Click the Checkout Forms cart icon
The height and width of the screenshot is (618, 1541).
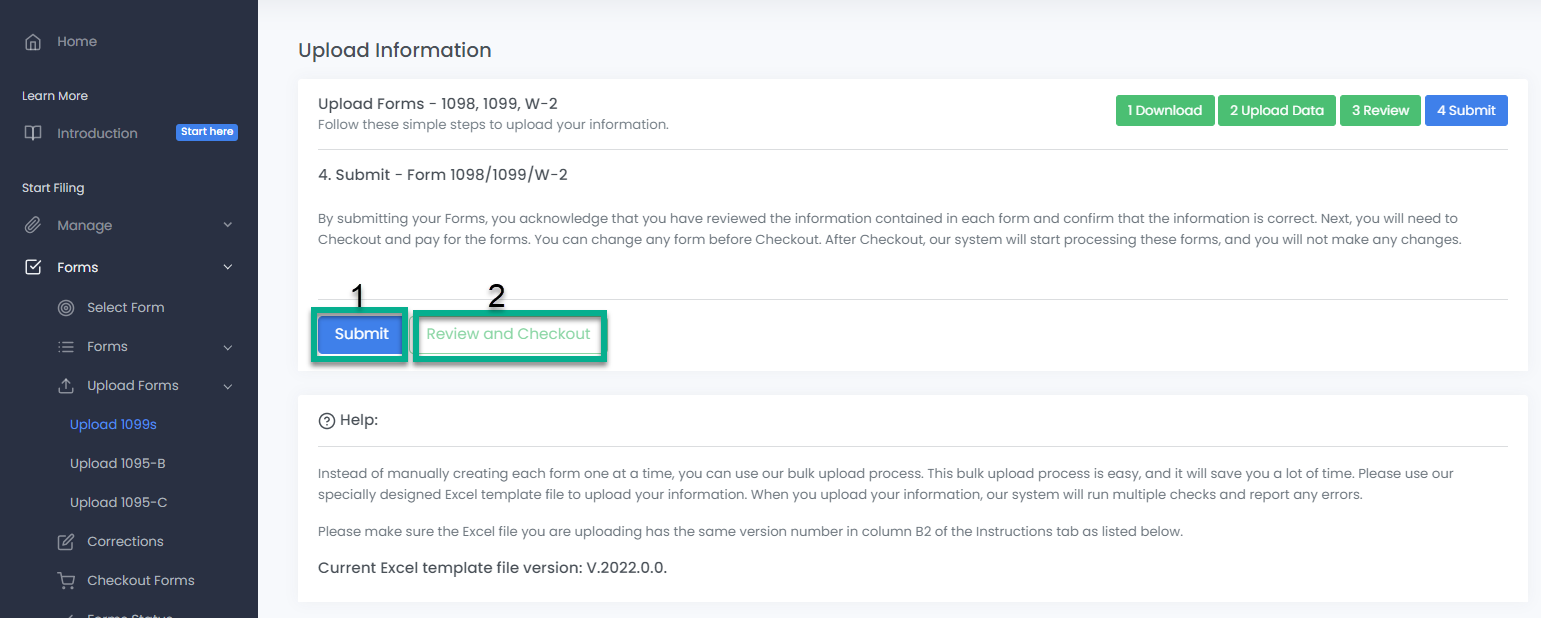66,581
